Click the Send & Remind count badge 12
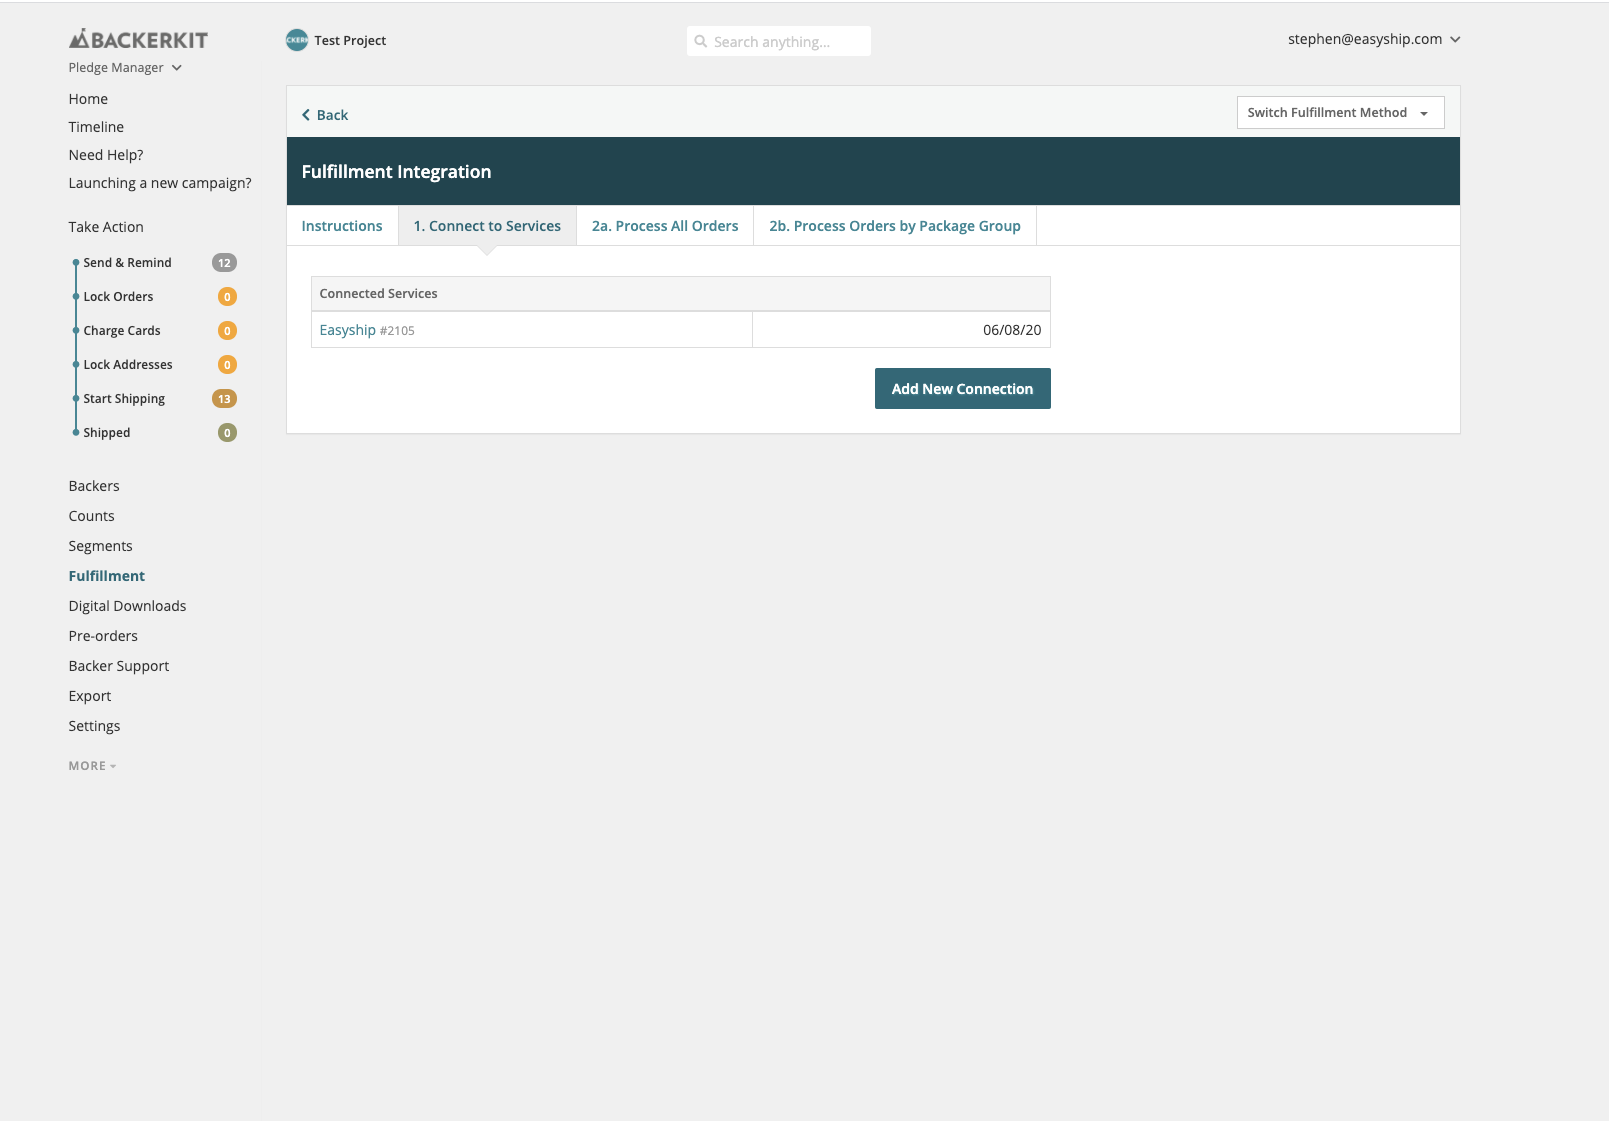The height and width of the screenshot is (1121, 1609). point(224,263)
